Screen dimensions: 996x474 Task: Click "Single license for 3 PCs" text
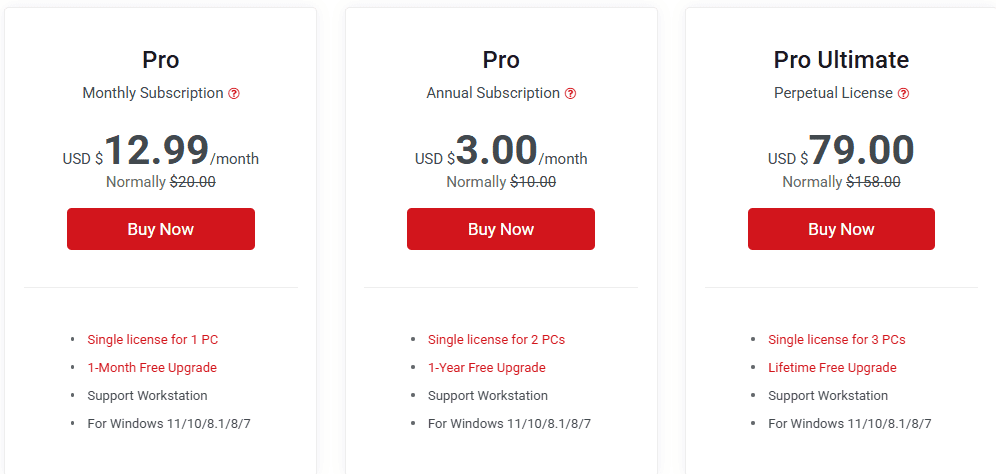coord(837,339)
